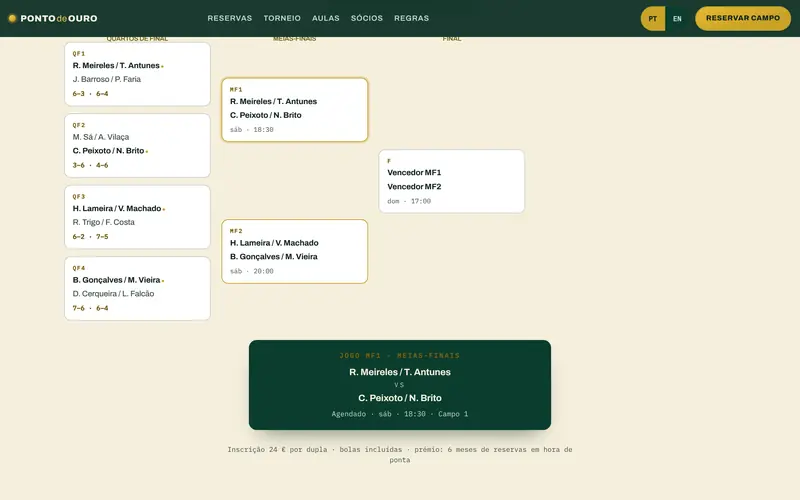Open the Regras page

[x=411, y=18]
